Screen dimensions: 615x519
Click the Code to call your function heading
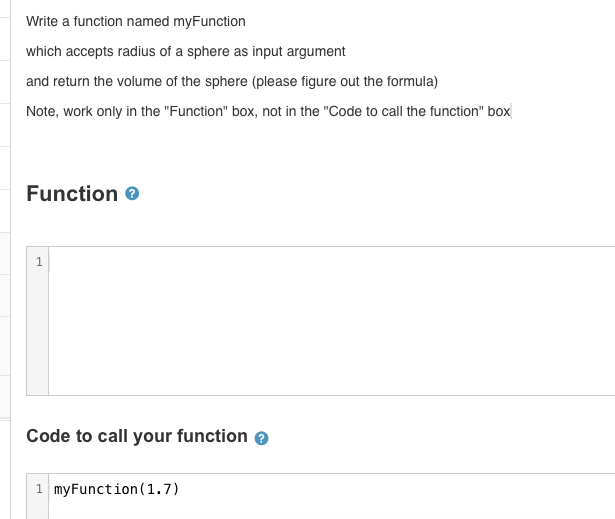(x=137, y=436)
